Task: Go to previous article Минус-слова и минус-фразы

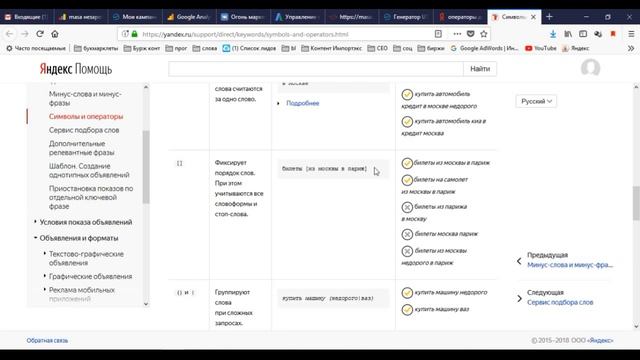Action: [570, 265]
